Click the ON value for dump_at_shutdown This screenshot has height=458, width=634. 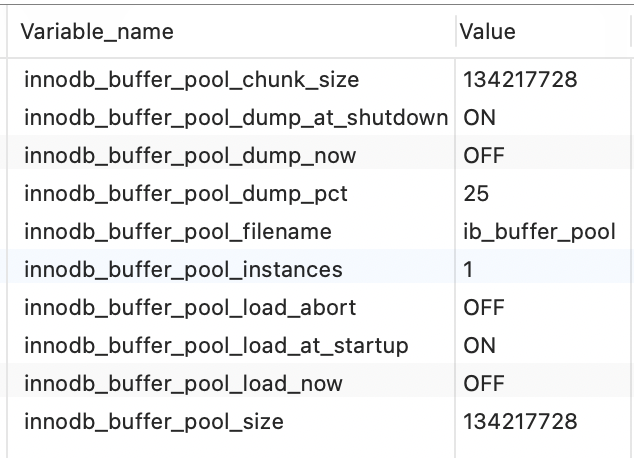pyautogui.click(x=480, y=118)
